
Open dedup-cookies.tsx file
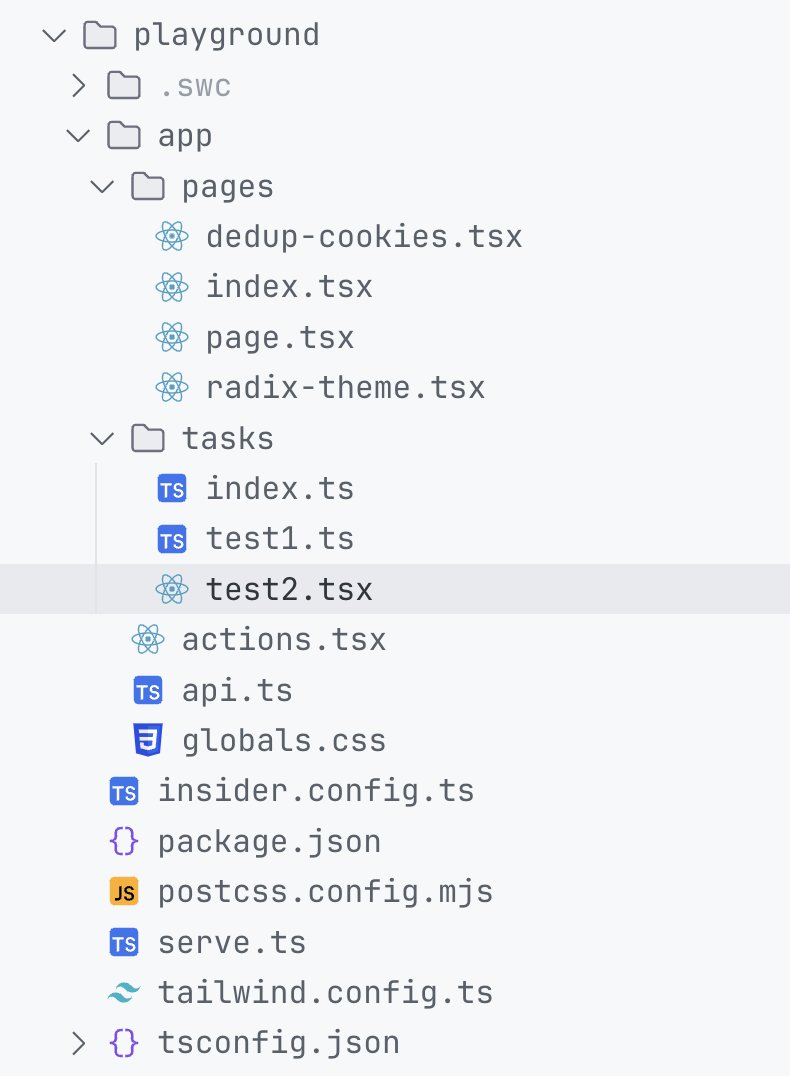pyautogui.click(x=364, y=237)
